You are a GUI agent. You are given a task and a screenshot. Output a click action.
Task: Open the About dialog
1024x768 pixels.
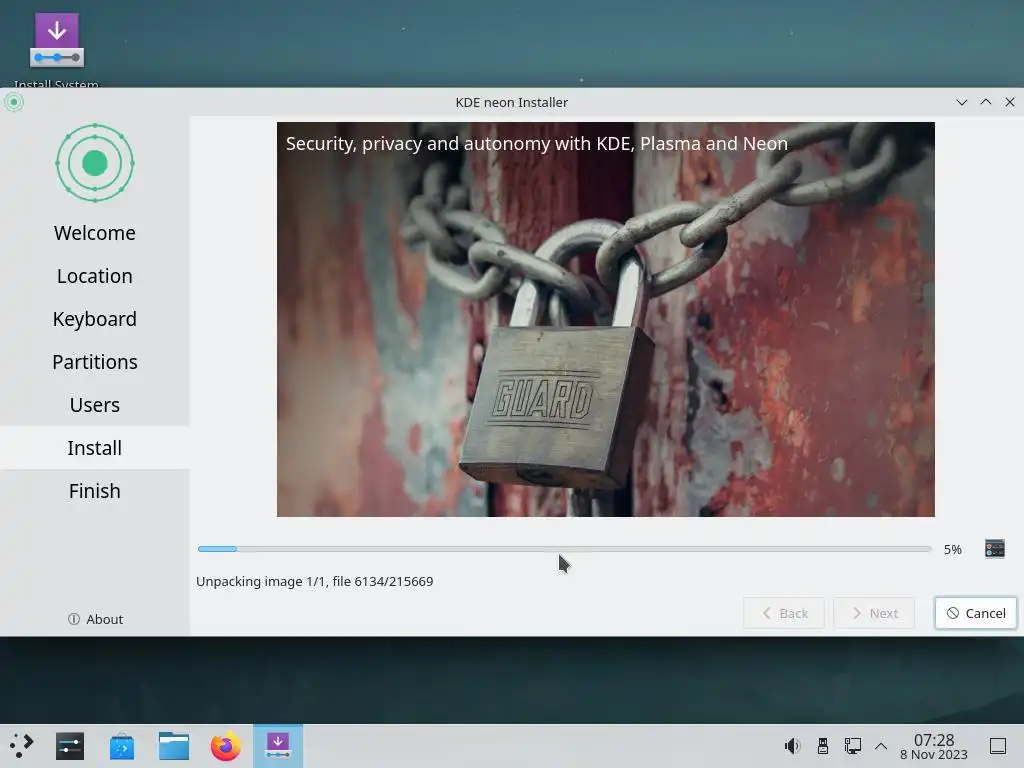point(95,619)
